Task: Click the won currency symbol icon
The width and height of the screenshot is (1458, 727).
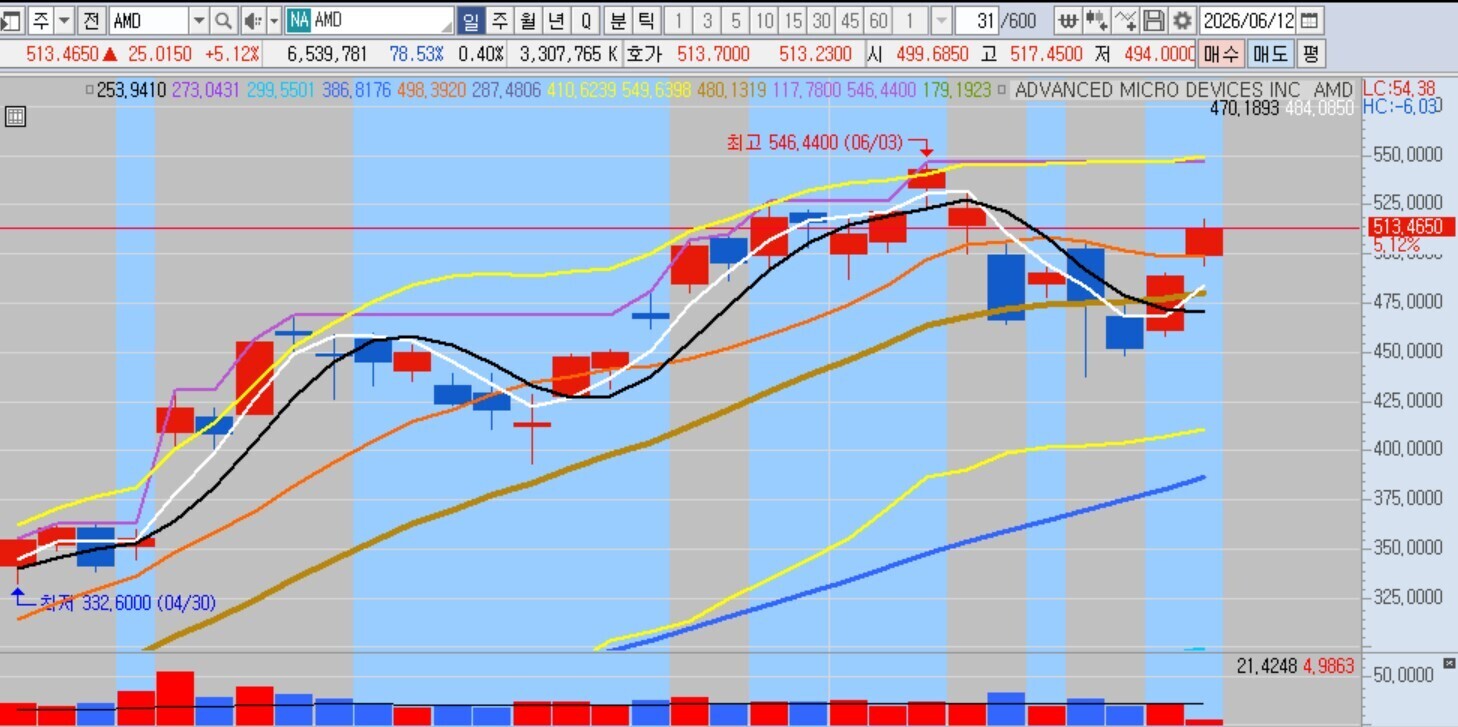Action: pyautogui.click(x=1067, y=20)
